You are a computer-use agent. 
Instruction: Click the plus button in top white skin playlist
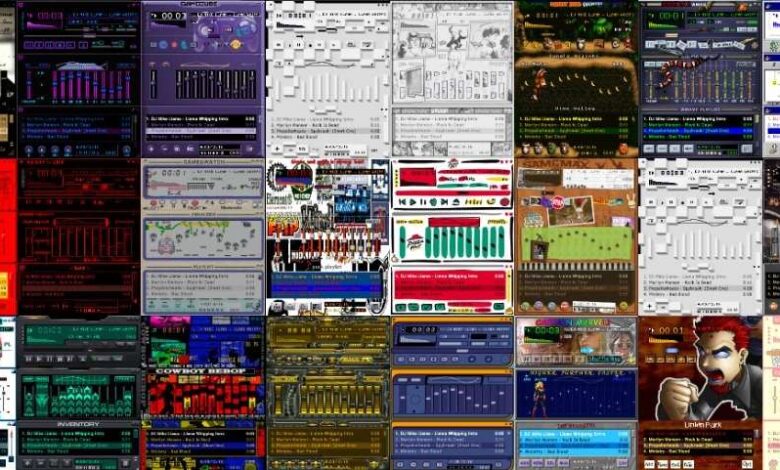coord(278,149)
